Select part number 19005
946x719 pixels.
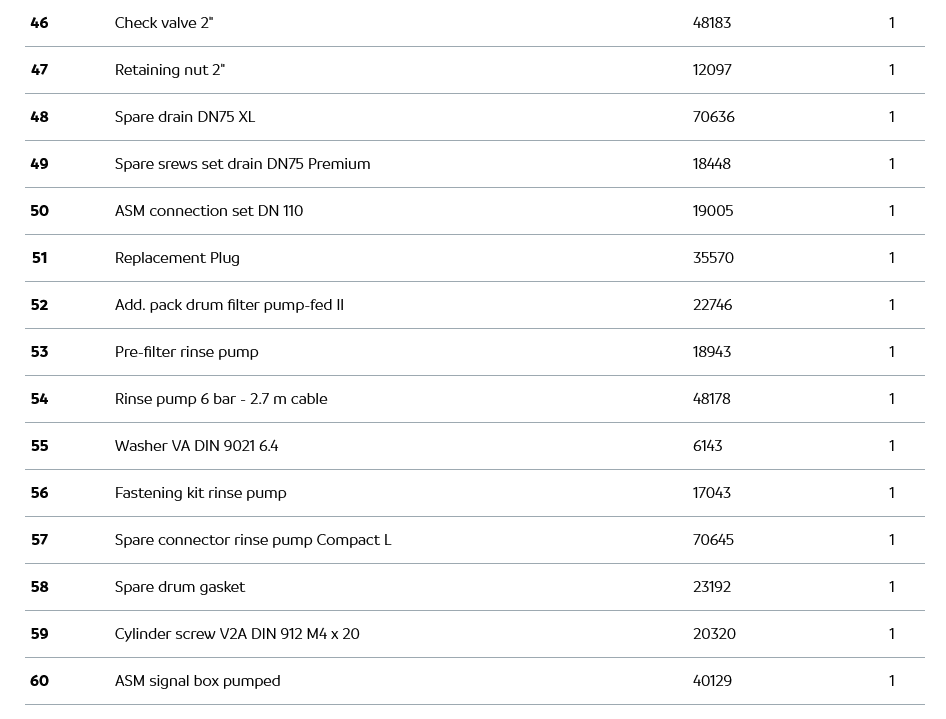pos(713,211)
